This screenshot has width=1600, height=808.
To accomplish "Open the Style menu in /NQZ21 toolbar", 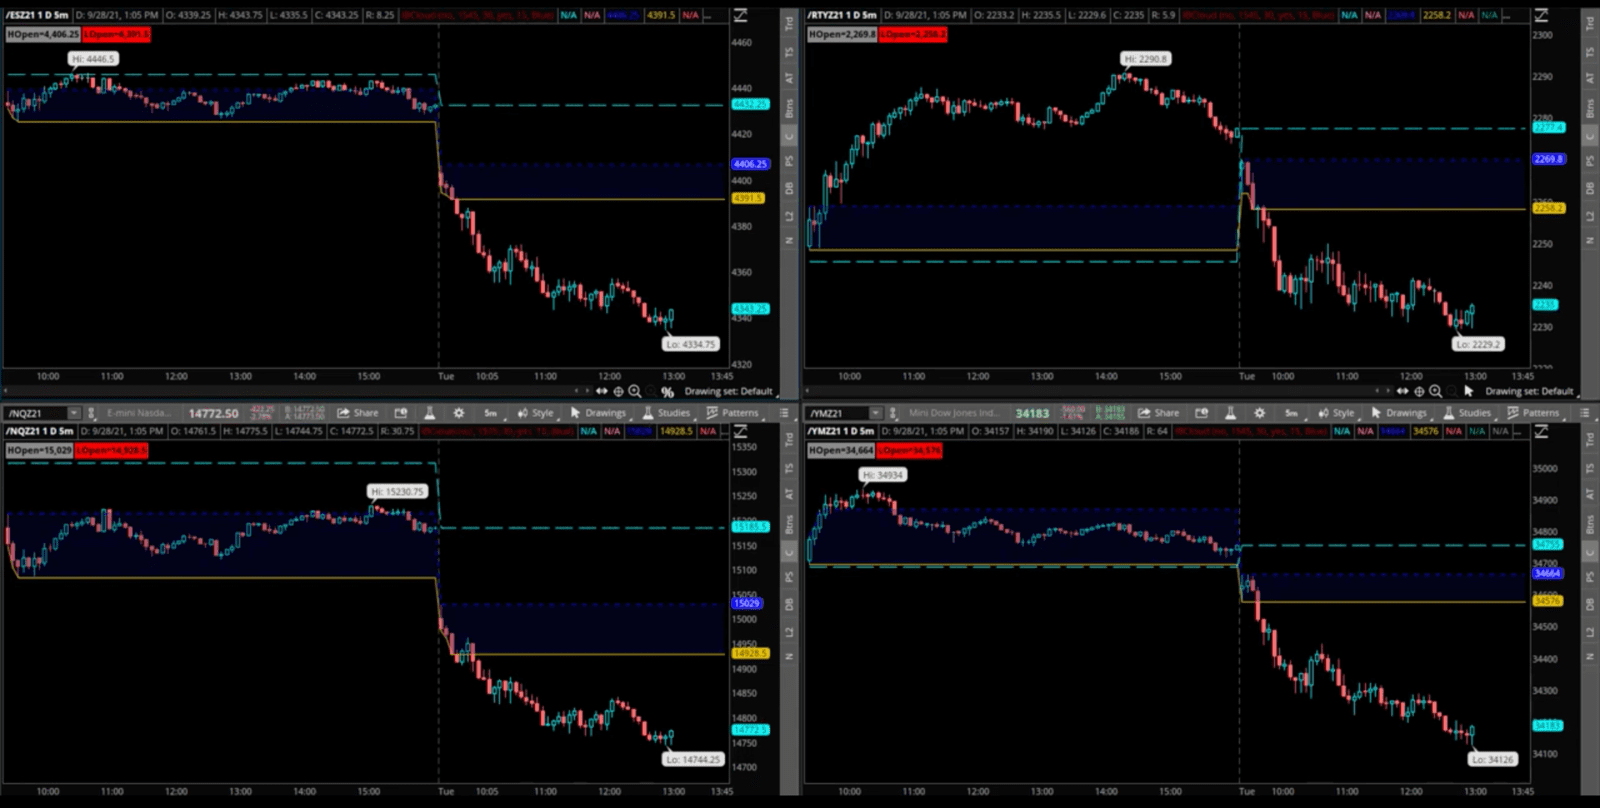I will [535, 413].
